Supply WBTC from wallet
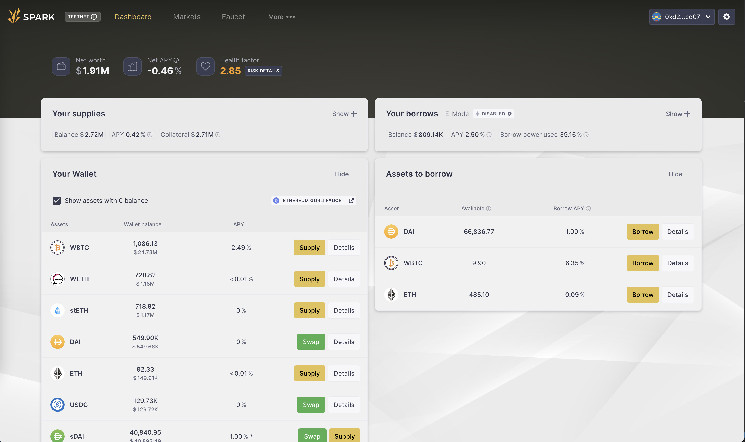 point(309,247)
